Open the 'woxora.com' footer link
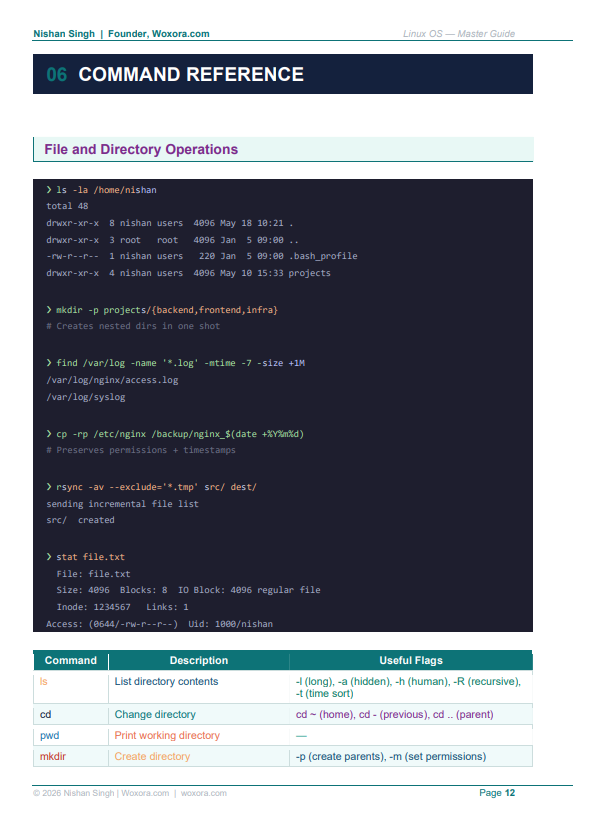592x820 pixels. pos(204,793)
